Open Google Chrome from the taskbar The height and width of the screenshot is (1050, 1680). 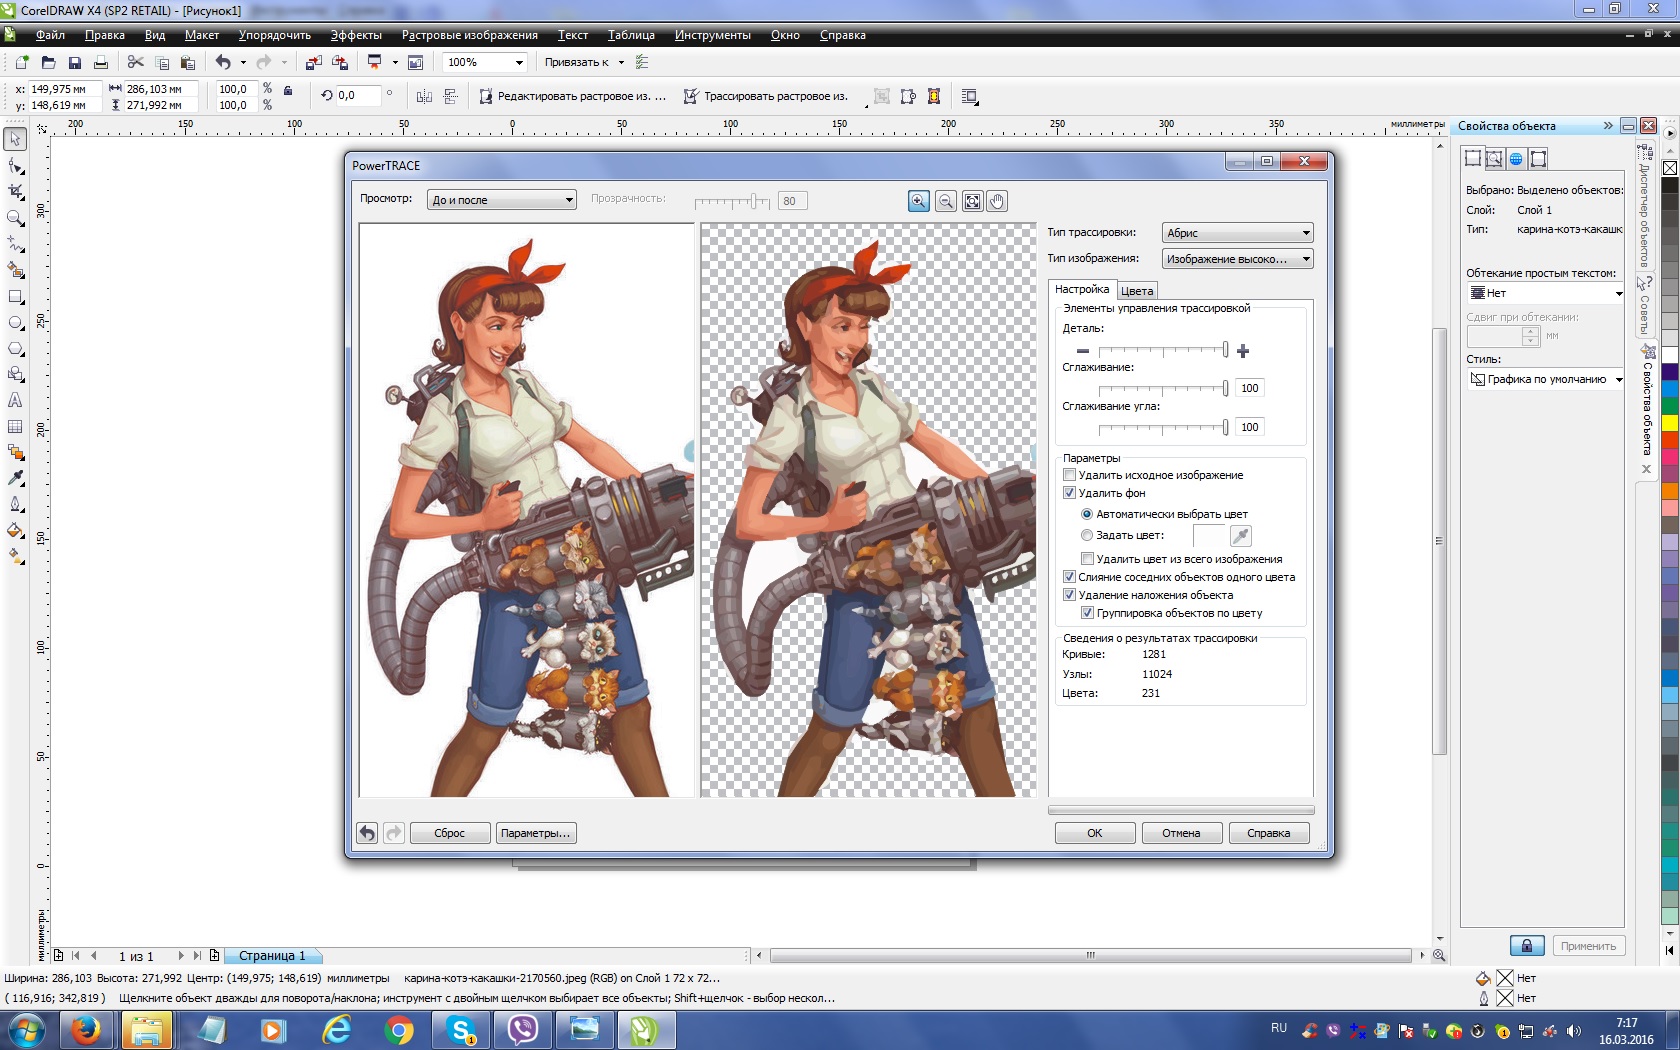pyautogui.click(x=399, y=1029)
